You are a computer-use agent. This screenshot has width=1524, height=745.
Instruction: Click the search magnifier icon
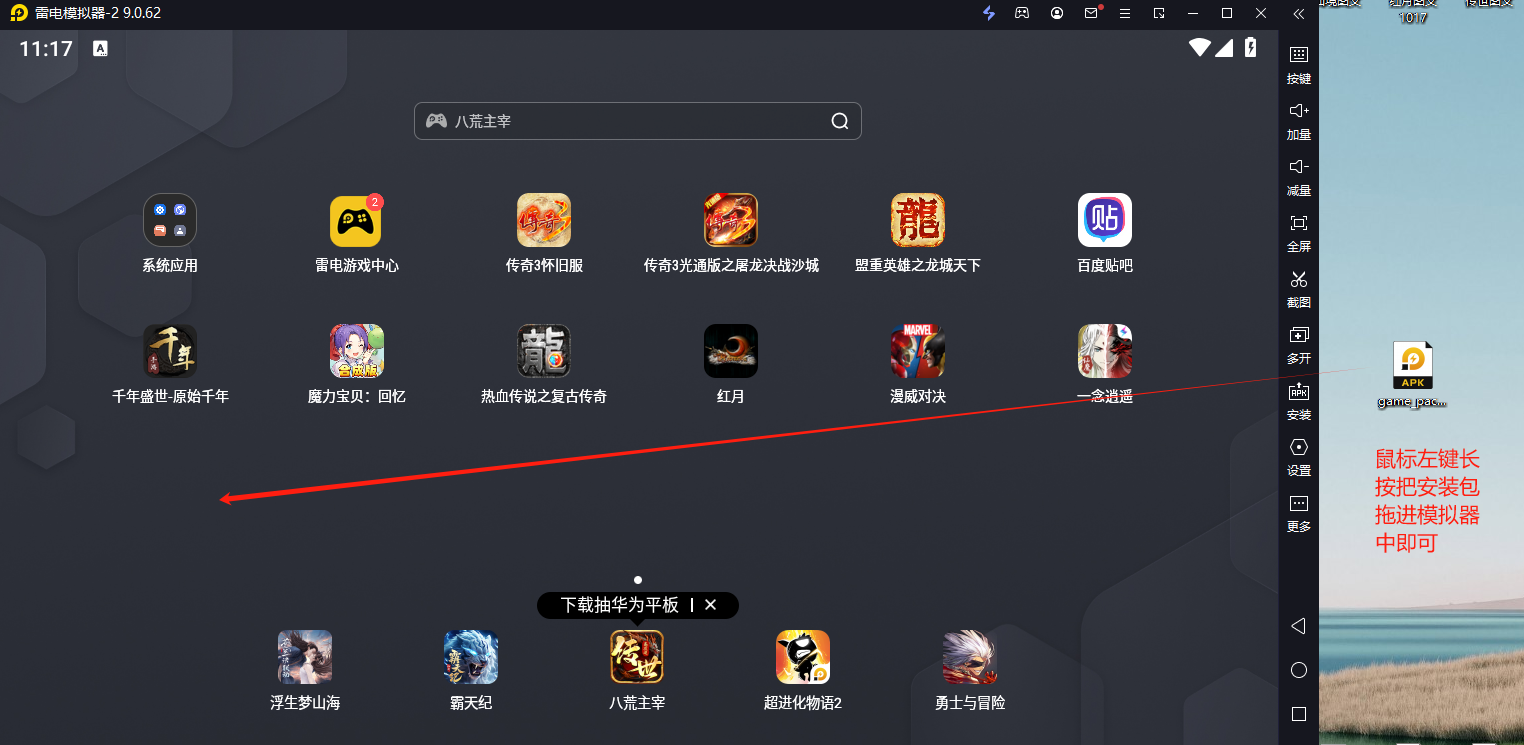(x=840, y=121)
